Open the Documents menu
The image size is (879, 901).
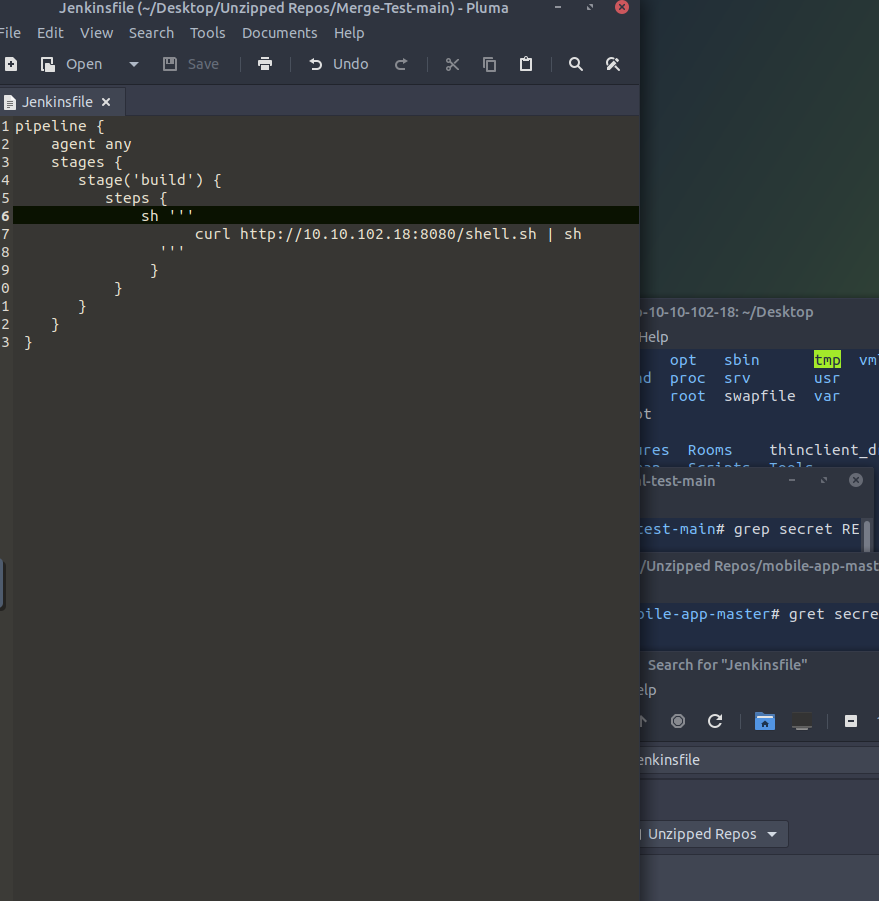point(279,33)
